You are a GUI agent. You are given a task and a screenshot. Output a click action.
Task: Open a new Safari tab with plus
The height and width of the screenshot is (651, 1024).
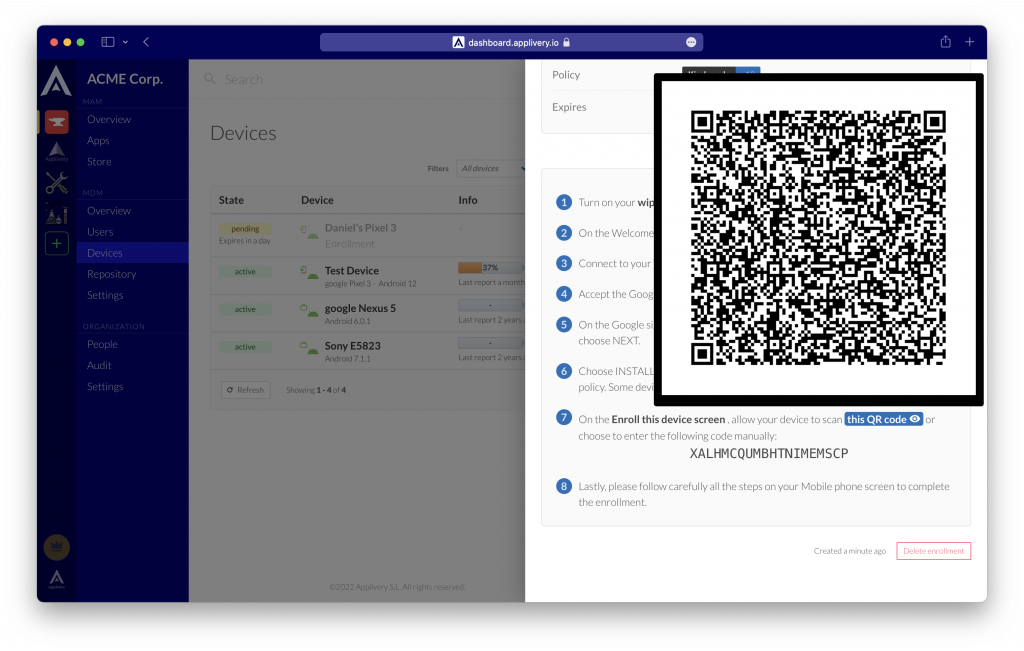970,42
